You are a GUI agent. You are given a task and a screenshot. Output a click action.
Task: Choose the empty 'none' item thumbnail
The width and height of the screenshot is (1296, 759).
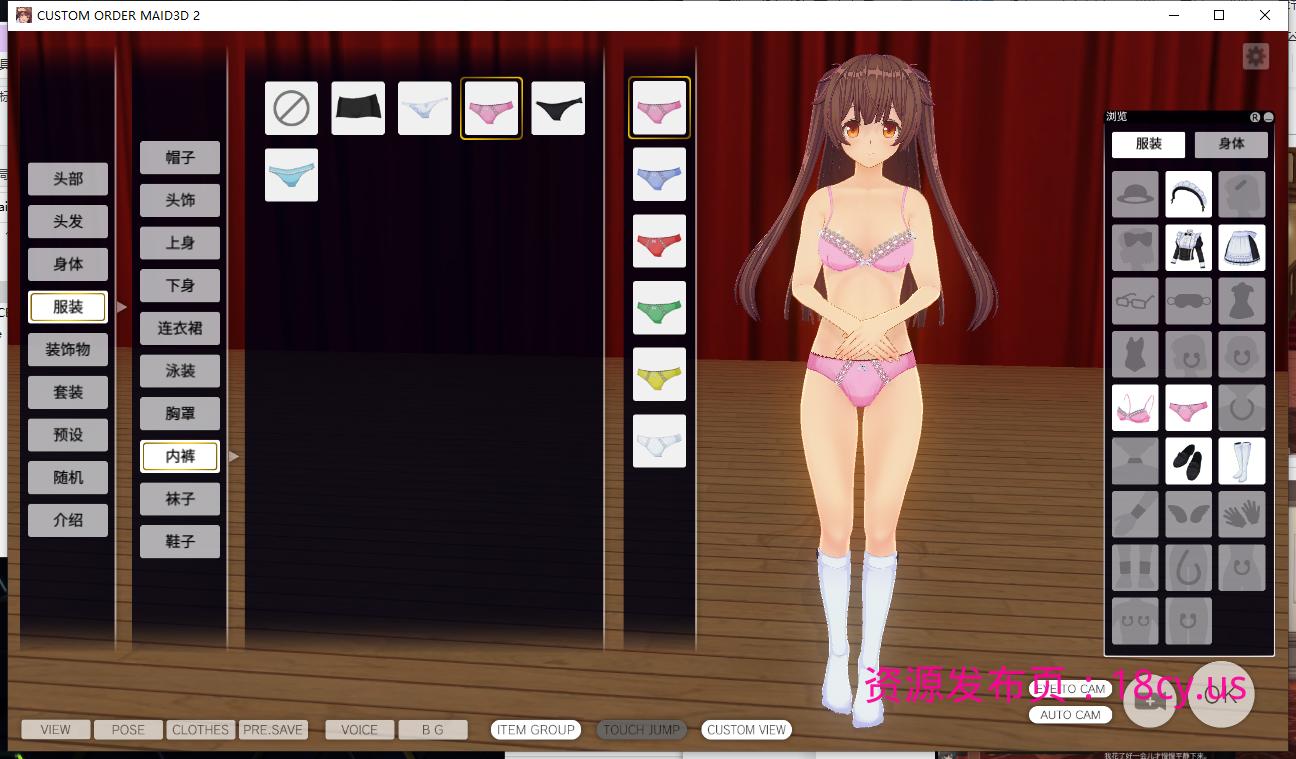pyautogui.click(x=291, y=108)
